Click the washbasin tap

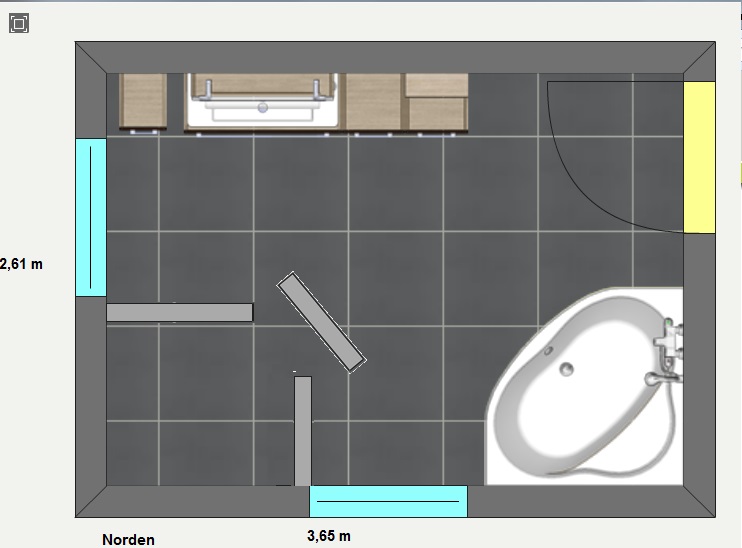coord(263,104)
